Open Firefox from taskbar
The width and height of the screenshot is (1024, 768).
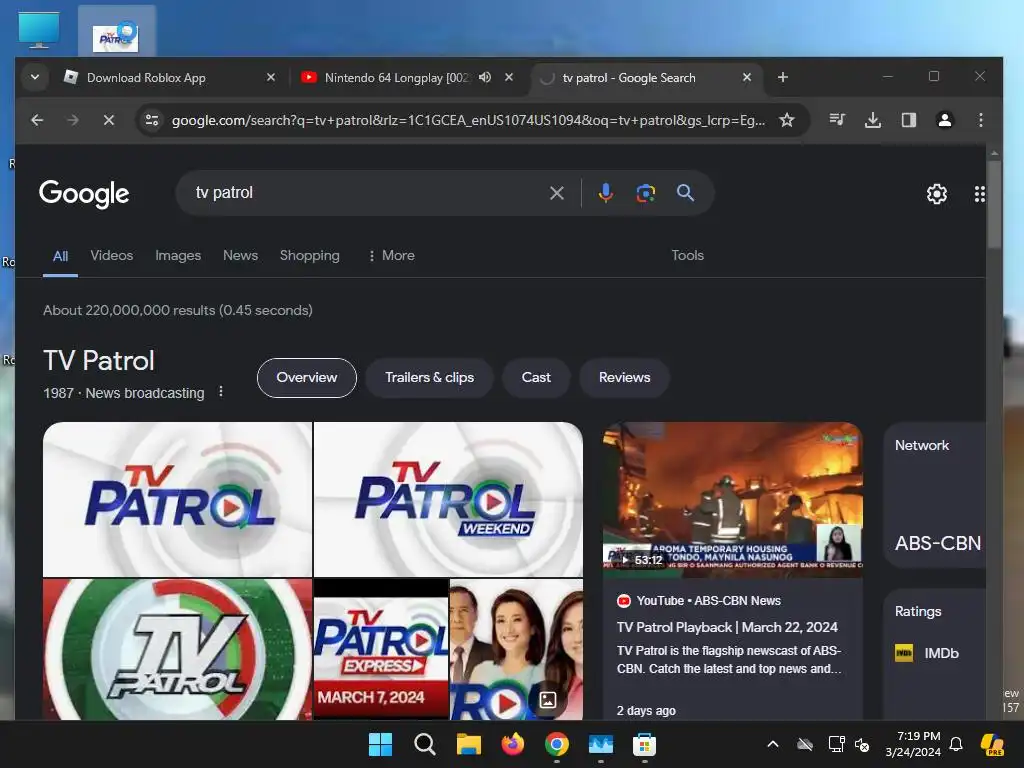513,744
